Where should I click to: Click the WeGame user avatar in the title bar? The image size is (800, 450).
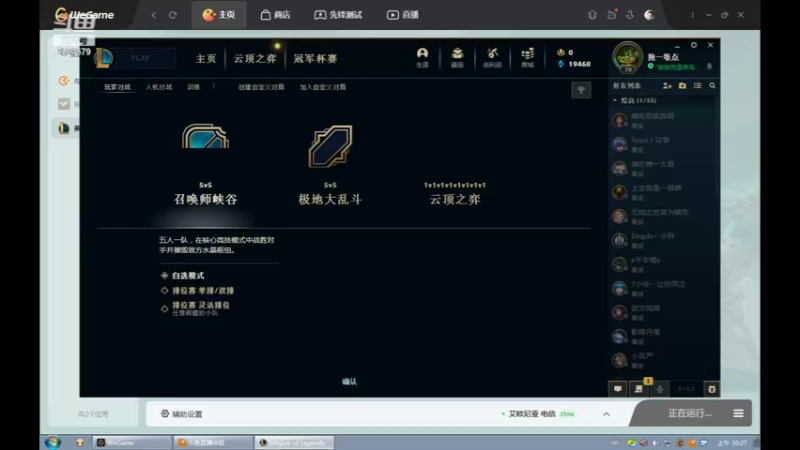[649, 15]
